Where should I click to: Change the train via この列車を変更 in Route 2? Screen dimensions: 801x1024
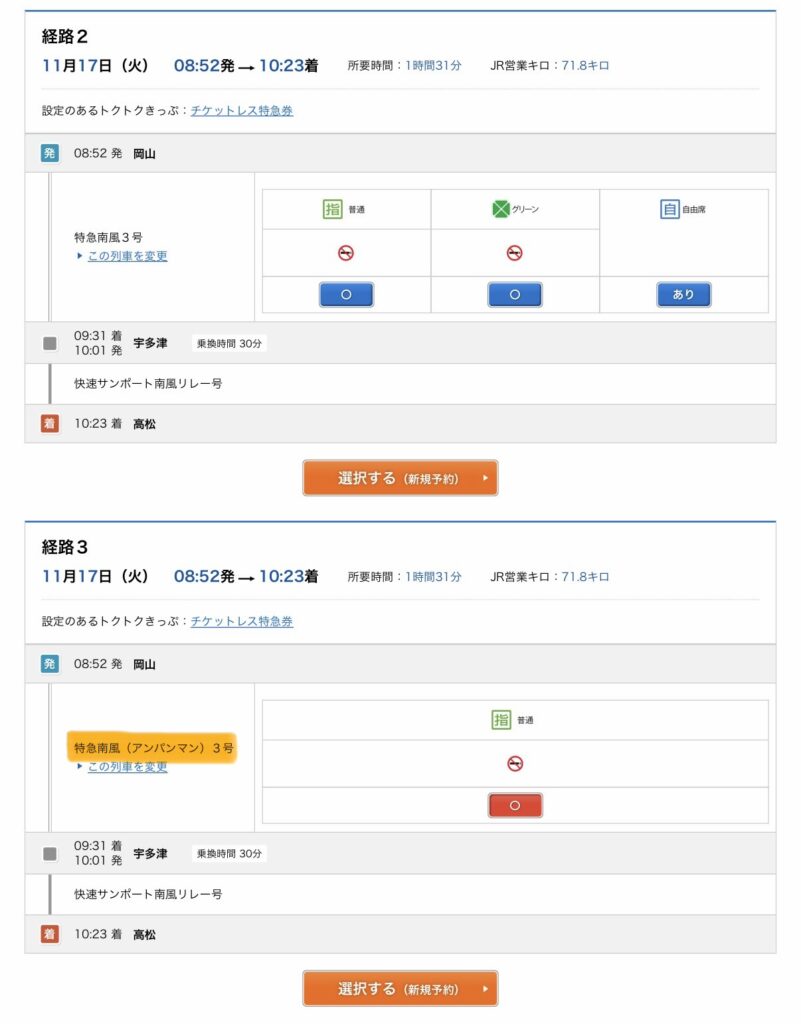click(x=127, y=256)
